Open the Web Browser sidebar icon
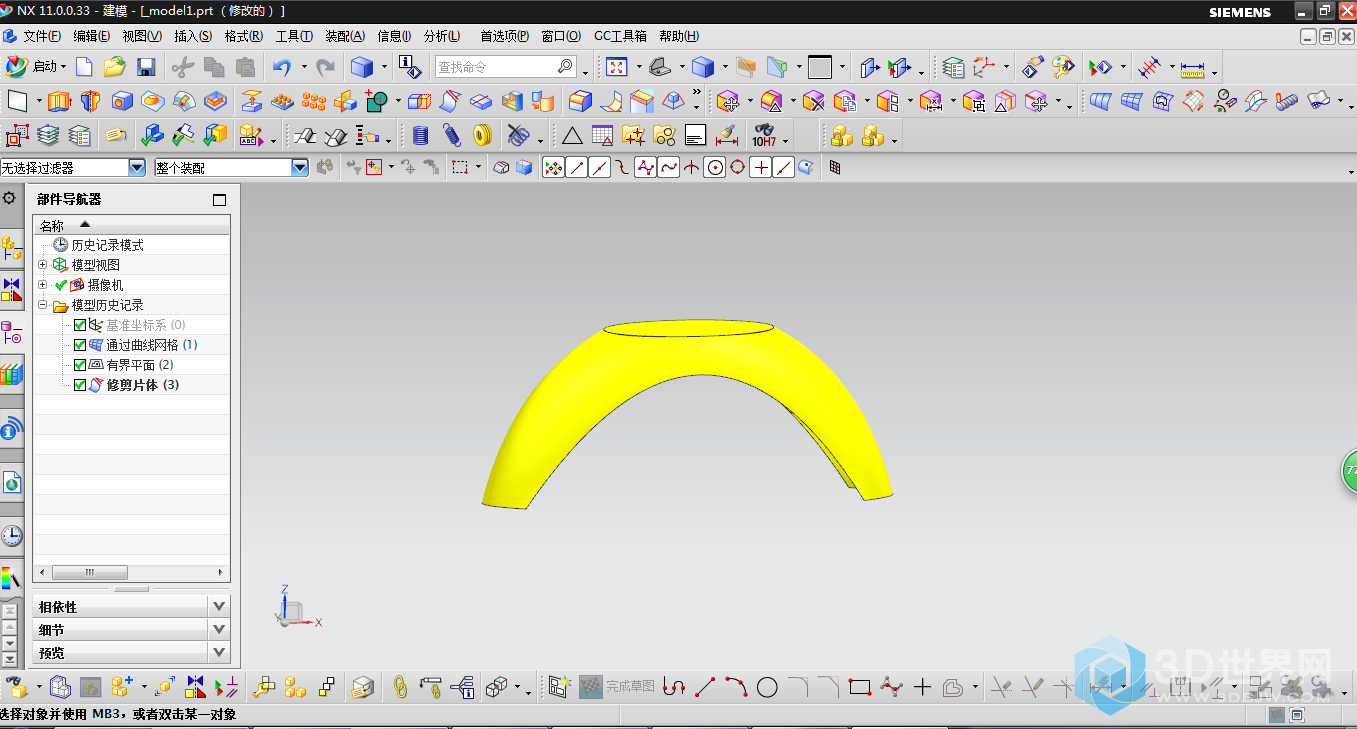This screenshot has height=729, width=1357. (11, 484)
